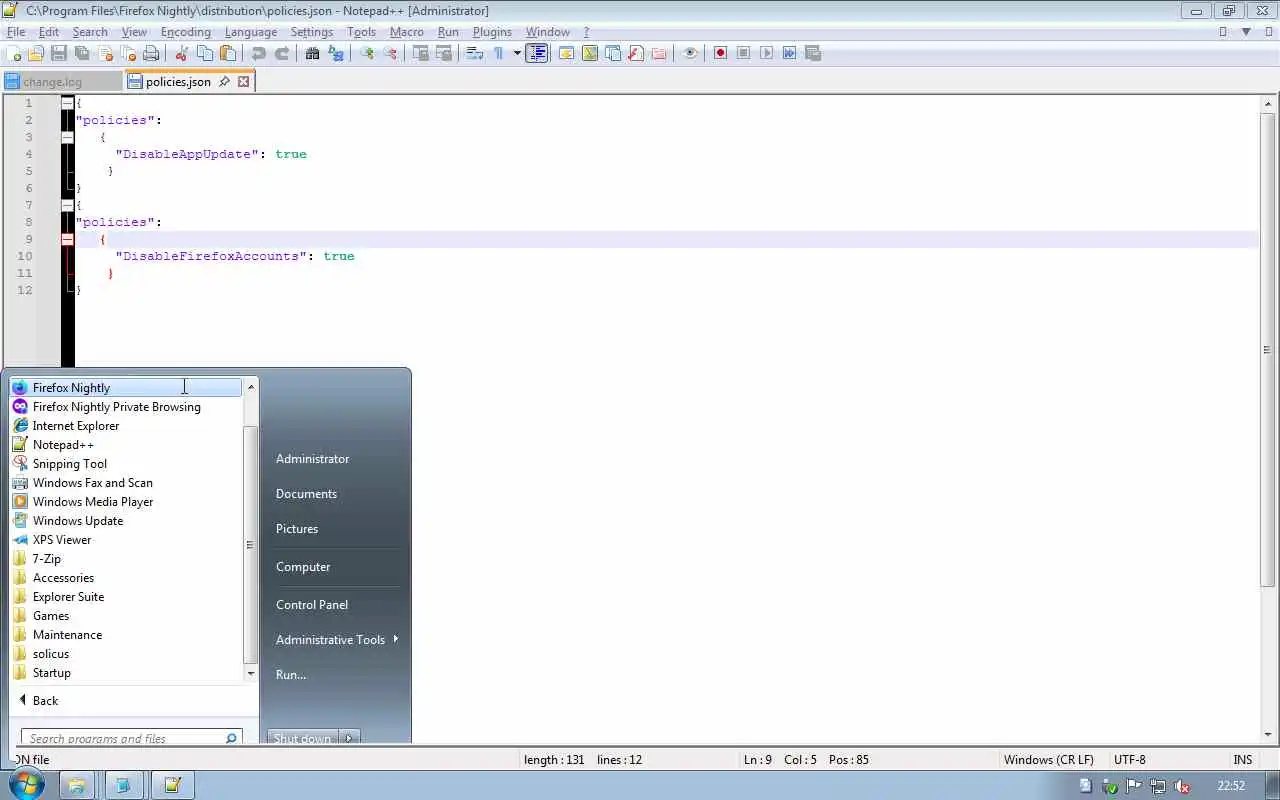The height and width of the screenshot is (800, 1280).
Task: Open the Document Map panel icon
Action: click(x=589, y=53)
